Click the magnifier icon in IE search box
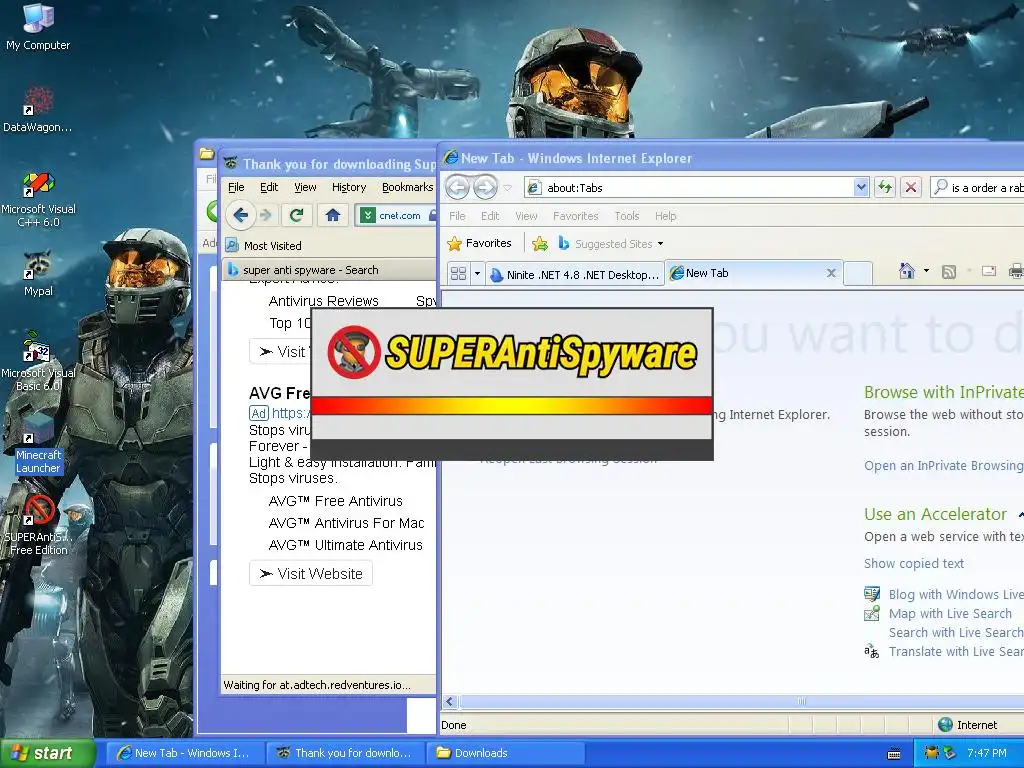The height and width of the screenshot is (768, 1024). coord(940,187)
